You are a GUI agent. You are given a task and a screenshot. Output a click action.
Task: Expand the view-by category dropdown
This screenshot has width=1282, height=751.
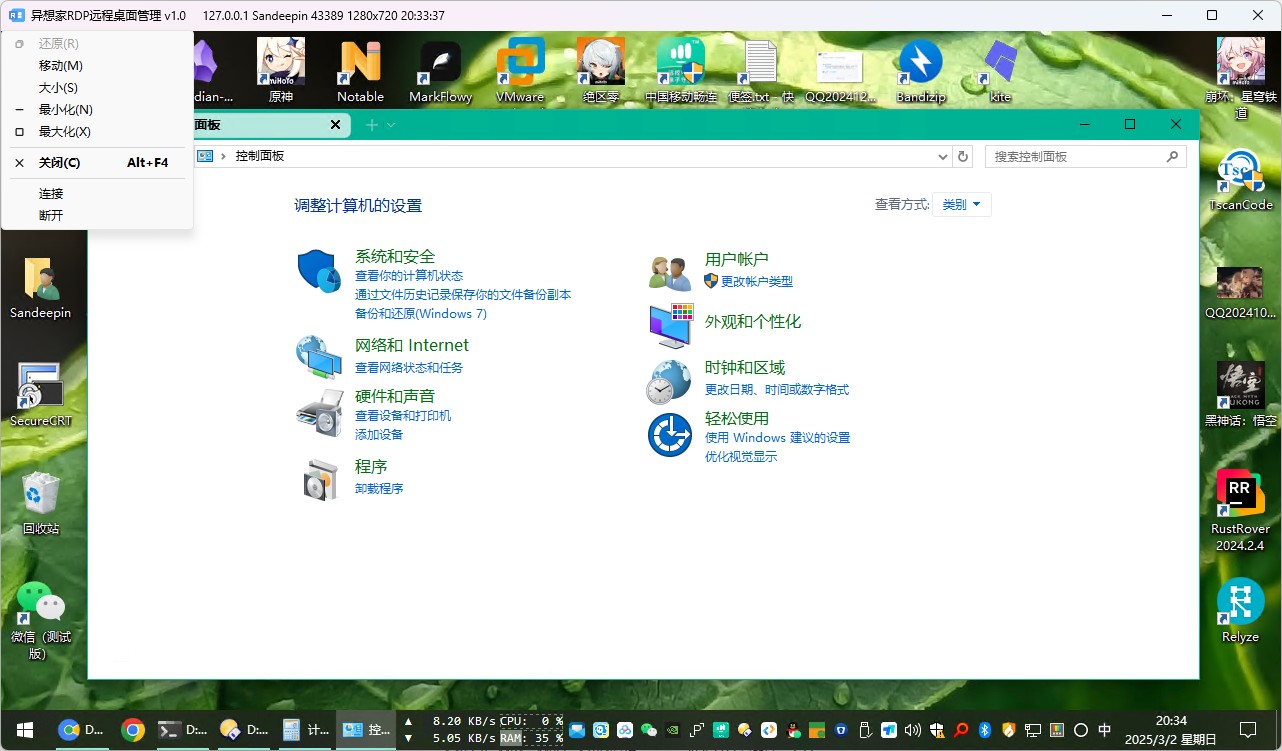(x=961, y=204)
